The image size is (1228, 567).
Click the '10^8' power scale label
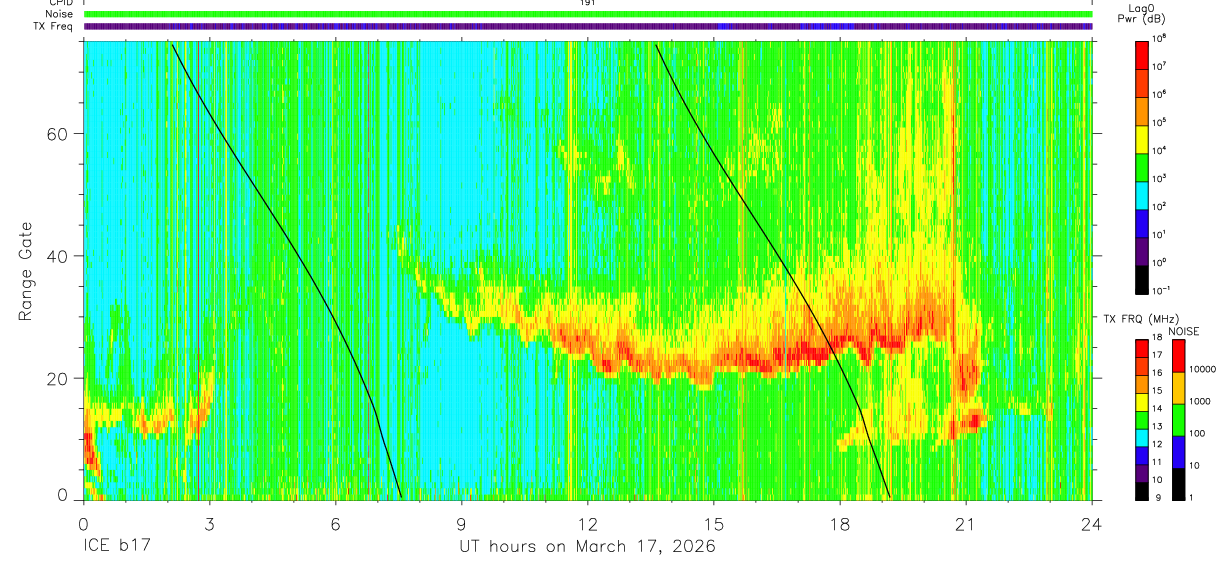coord(1160,38)
